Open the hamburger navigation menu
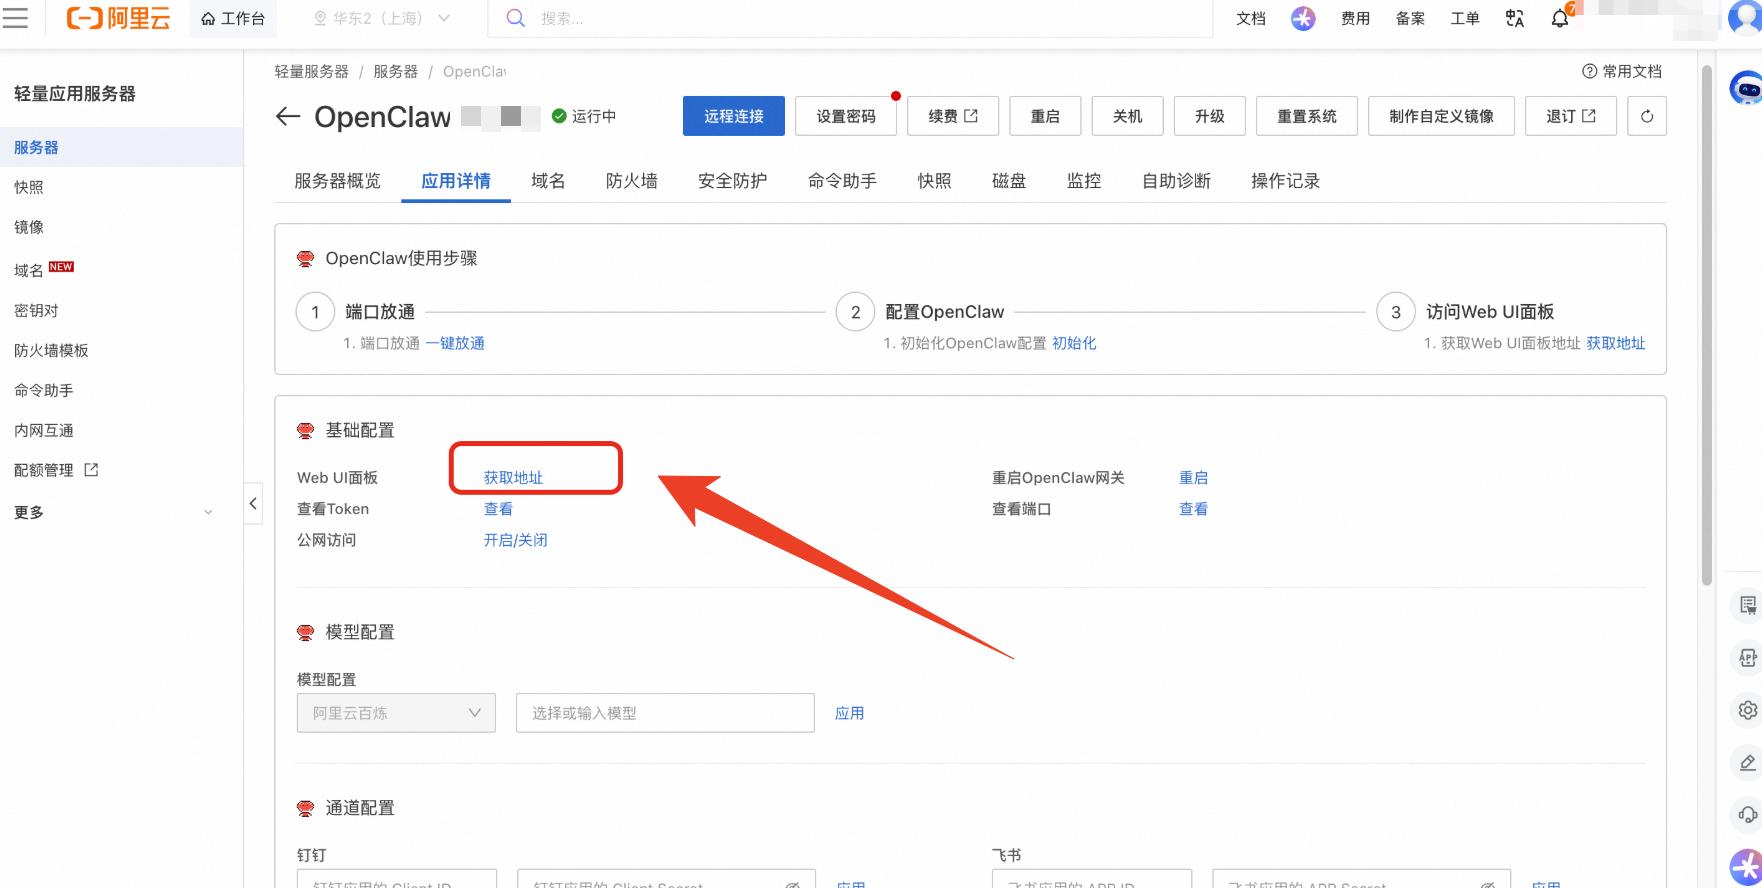This screenshot has width=1762, height=888. coord(16,18)
